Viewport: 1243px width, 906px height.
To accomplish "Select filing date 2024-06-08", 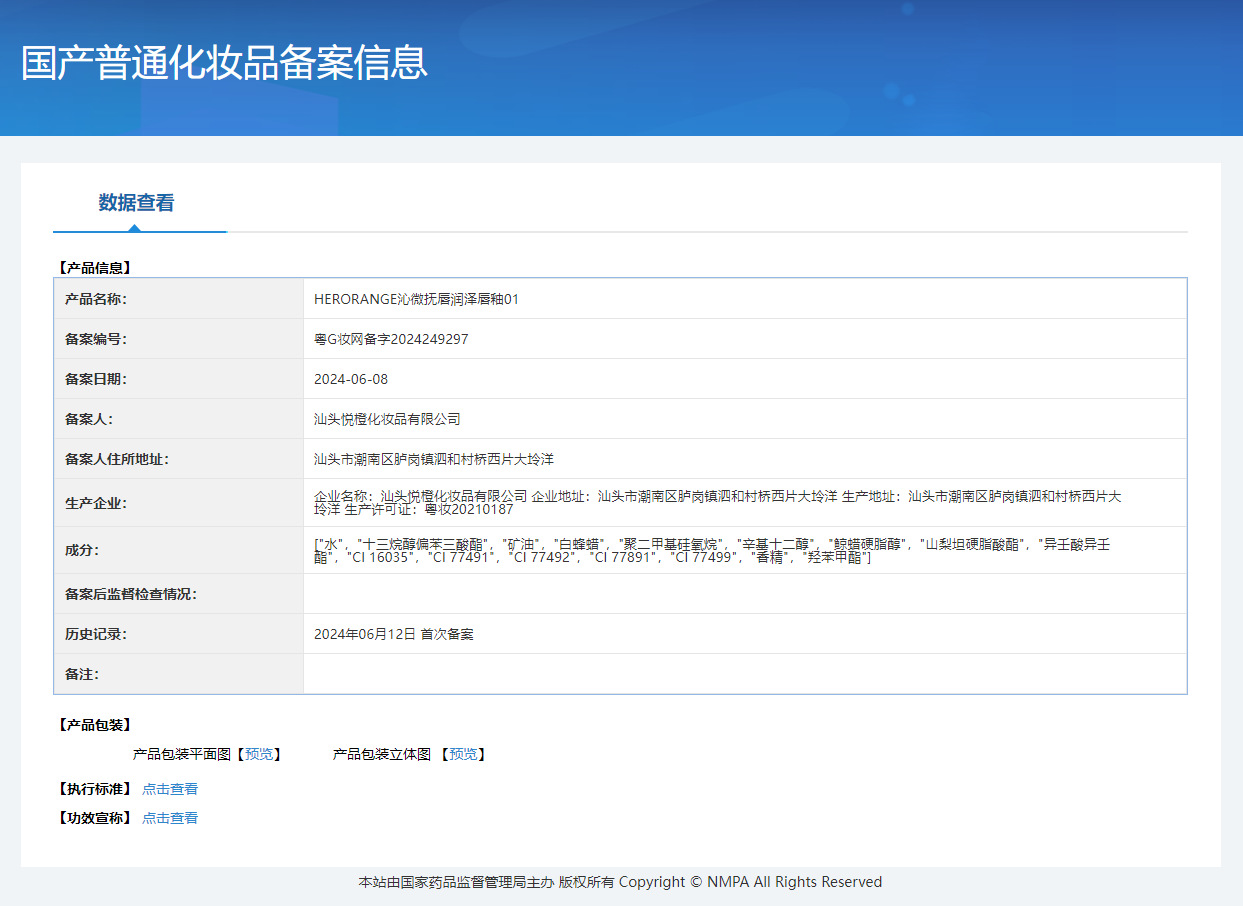I will pos(351,379).
